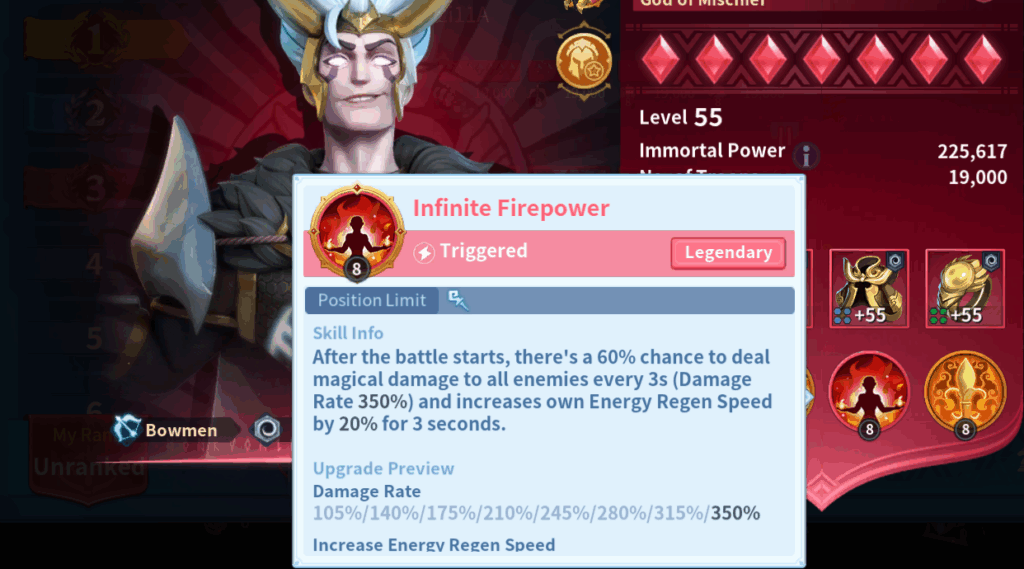
Task: Select the golden helmet badge icon
Action: 584,61
